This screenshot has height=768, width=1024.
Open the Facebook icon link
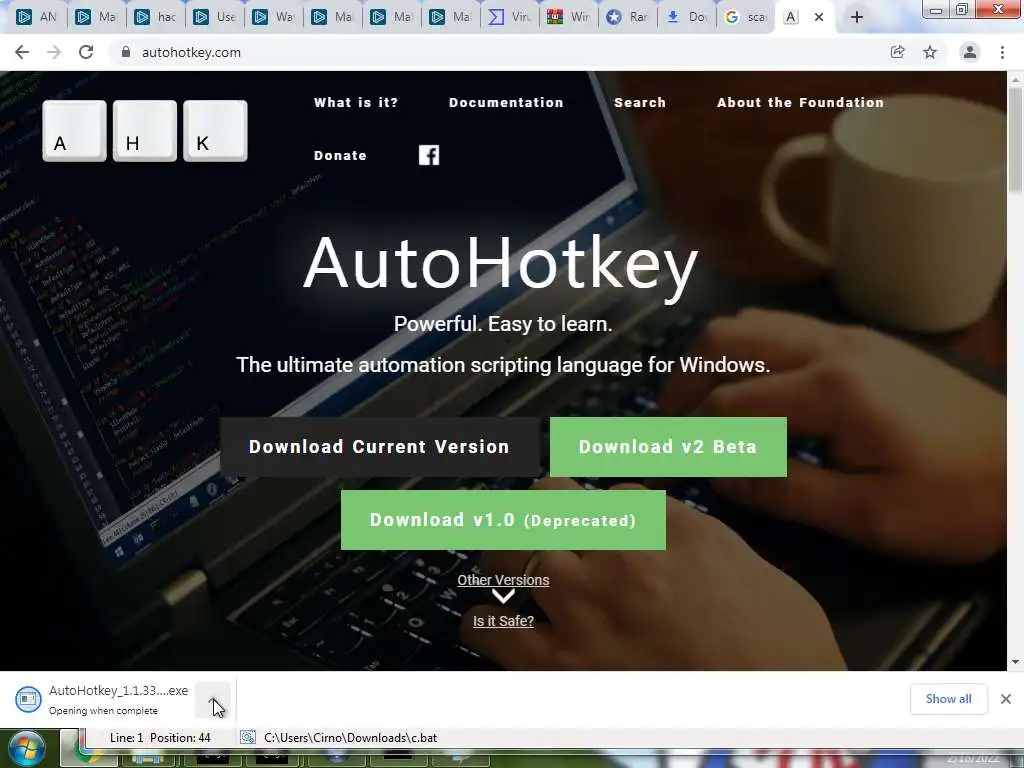[429, 155]
